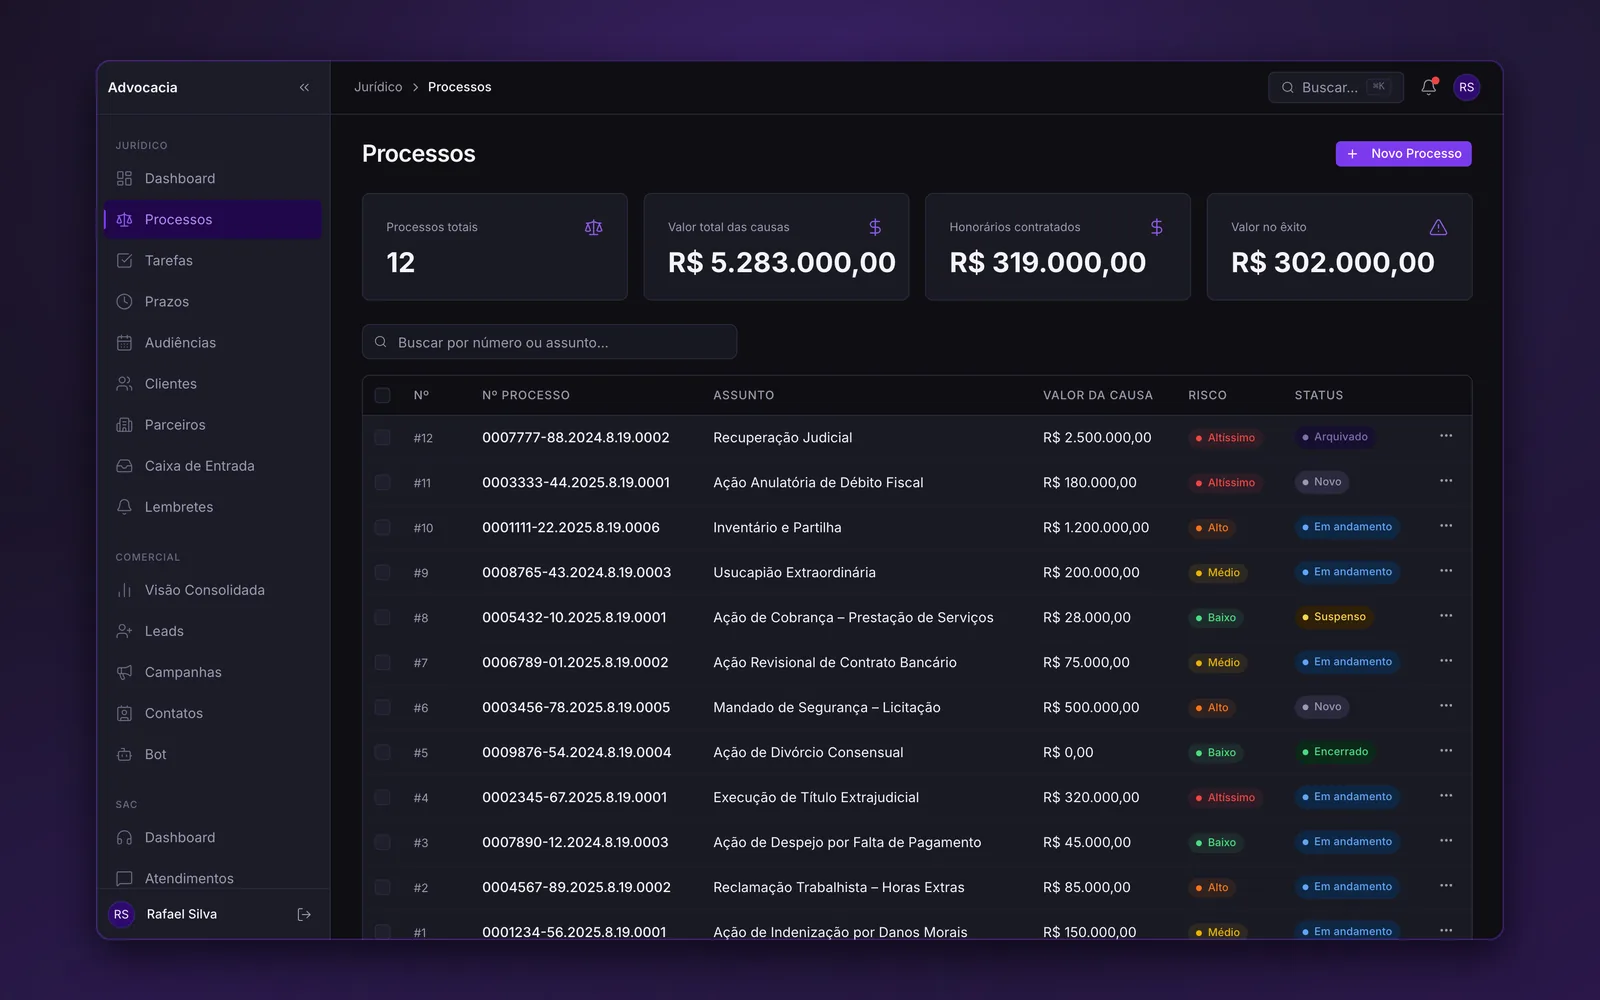The image size is (1600, 1000).
Task: Open the JURÍDICO Dashboard menu item
Action: (213, 178)
